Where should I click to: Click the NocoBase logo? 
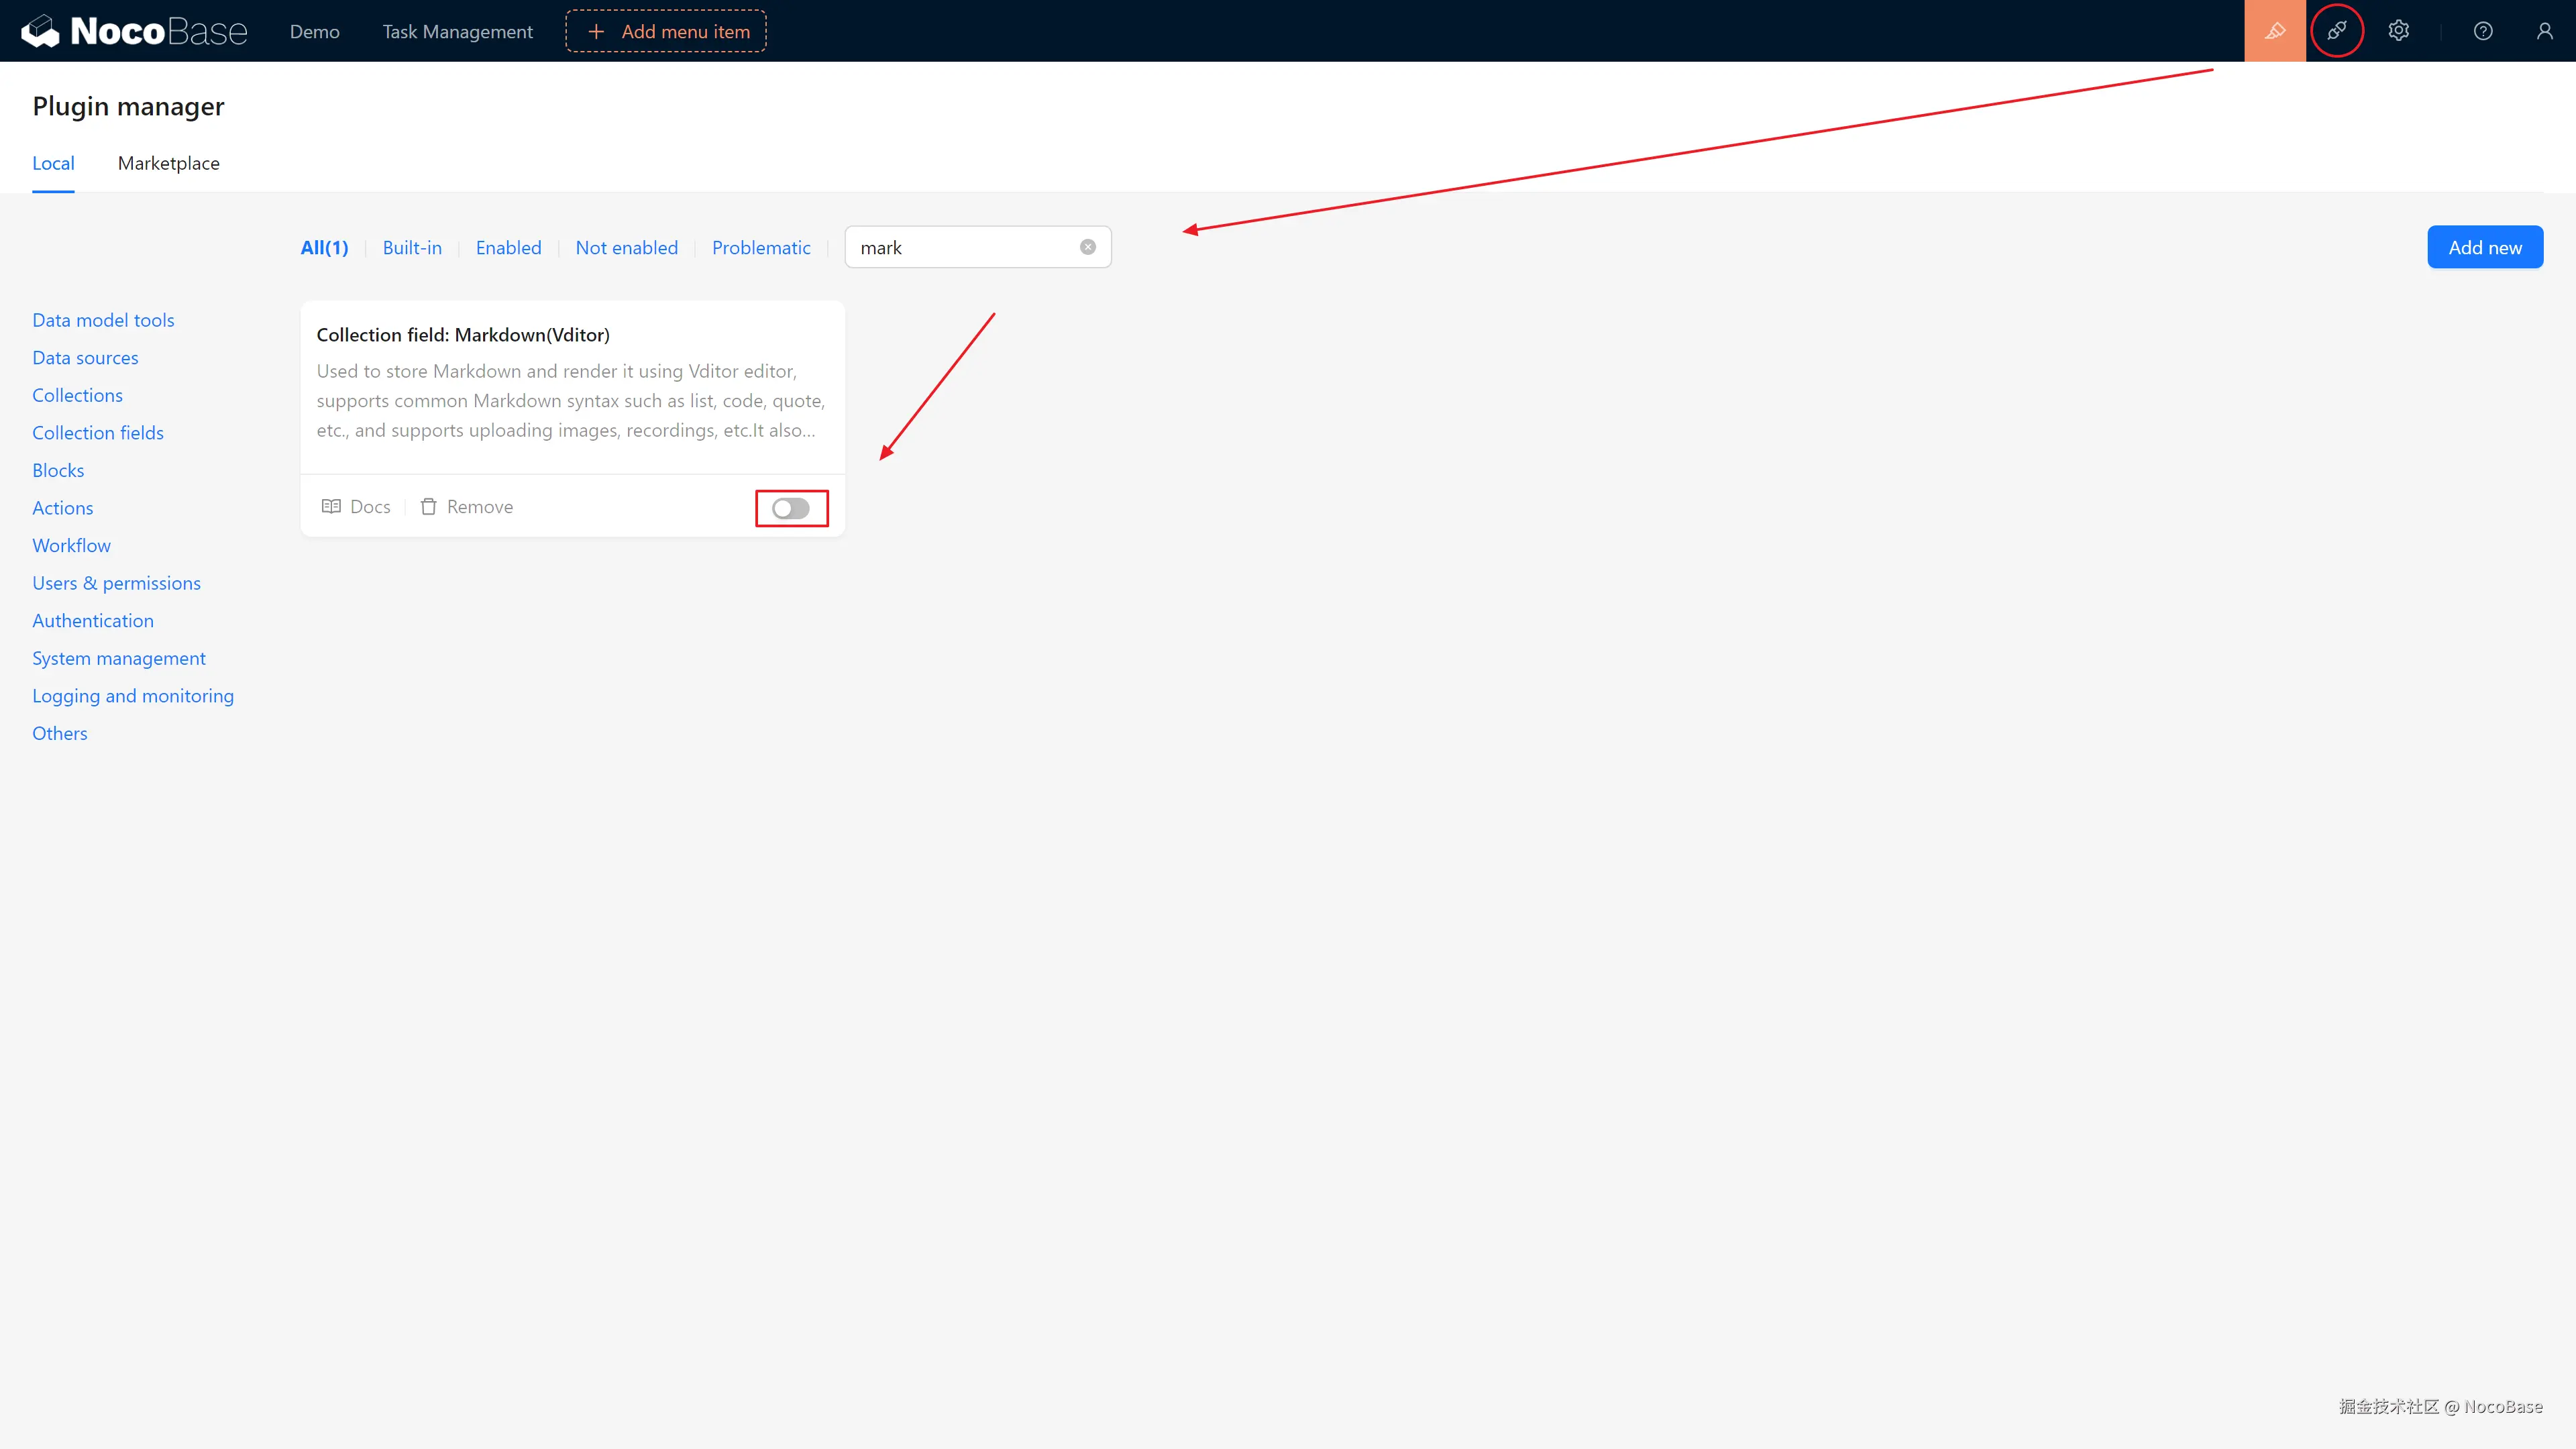[x=134, y=31]
